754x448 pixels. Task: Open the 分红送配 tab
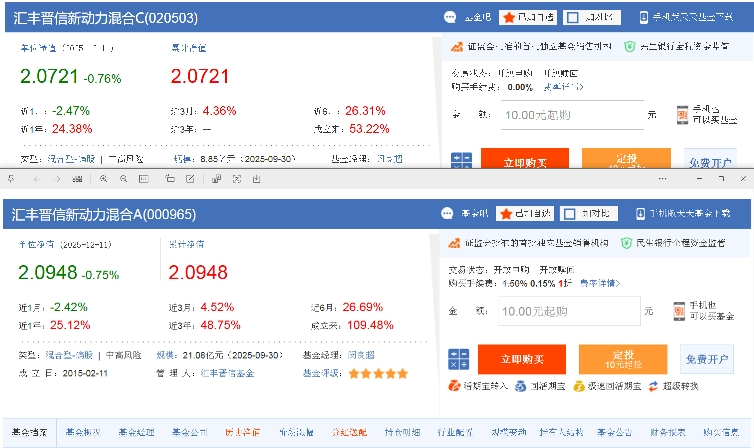349,432
